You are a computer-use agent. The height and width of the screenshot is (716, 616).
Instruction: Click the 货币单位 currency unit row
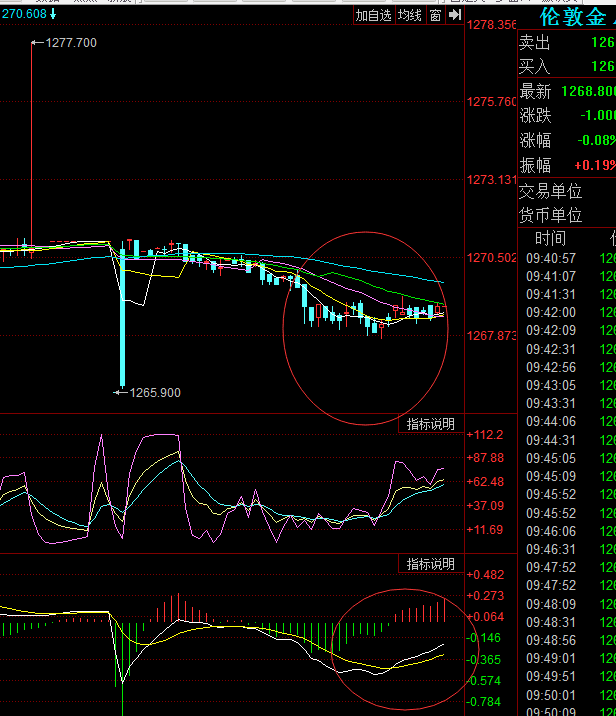coord(566,215)
